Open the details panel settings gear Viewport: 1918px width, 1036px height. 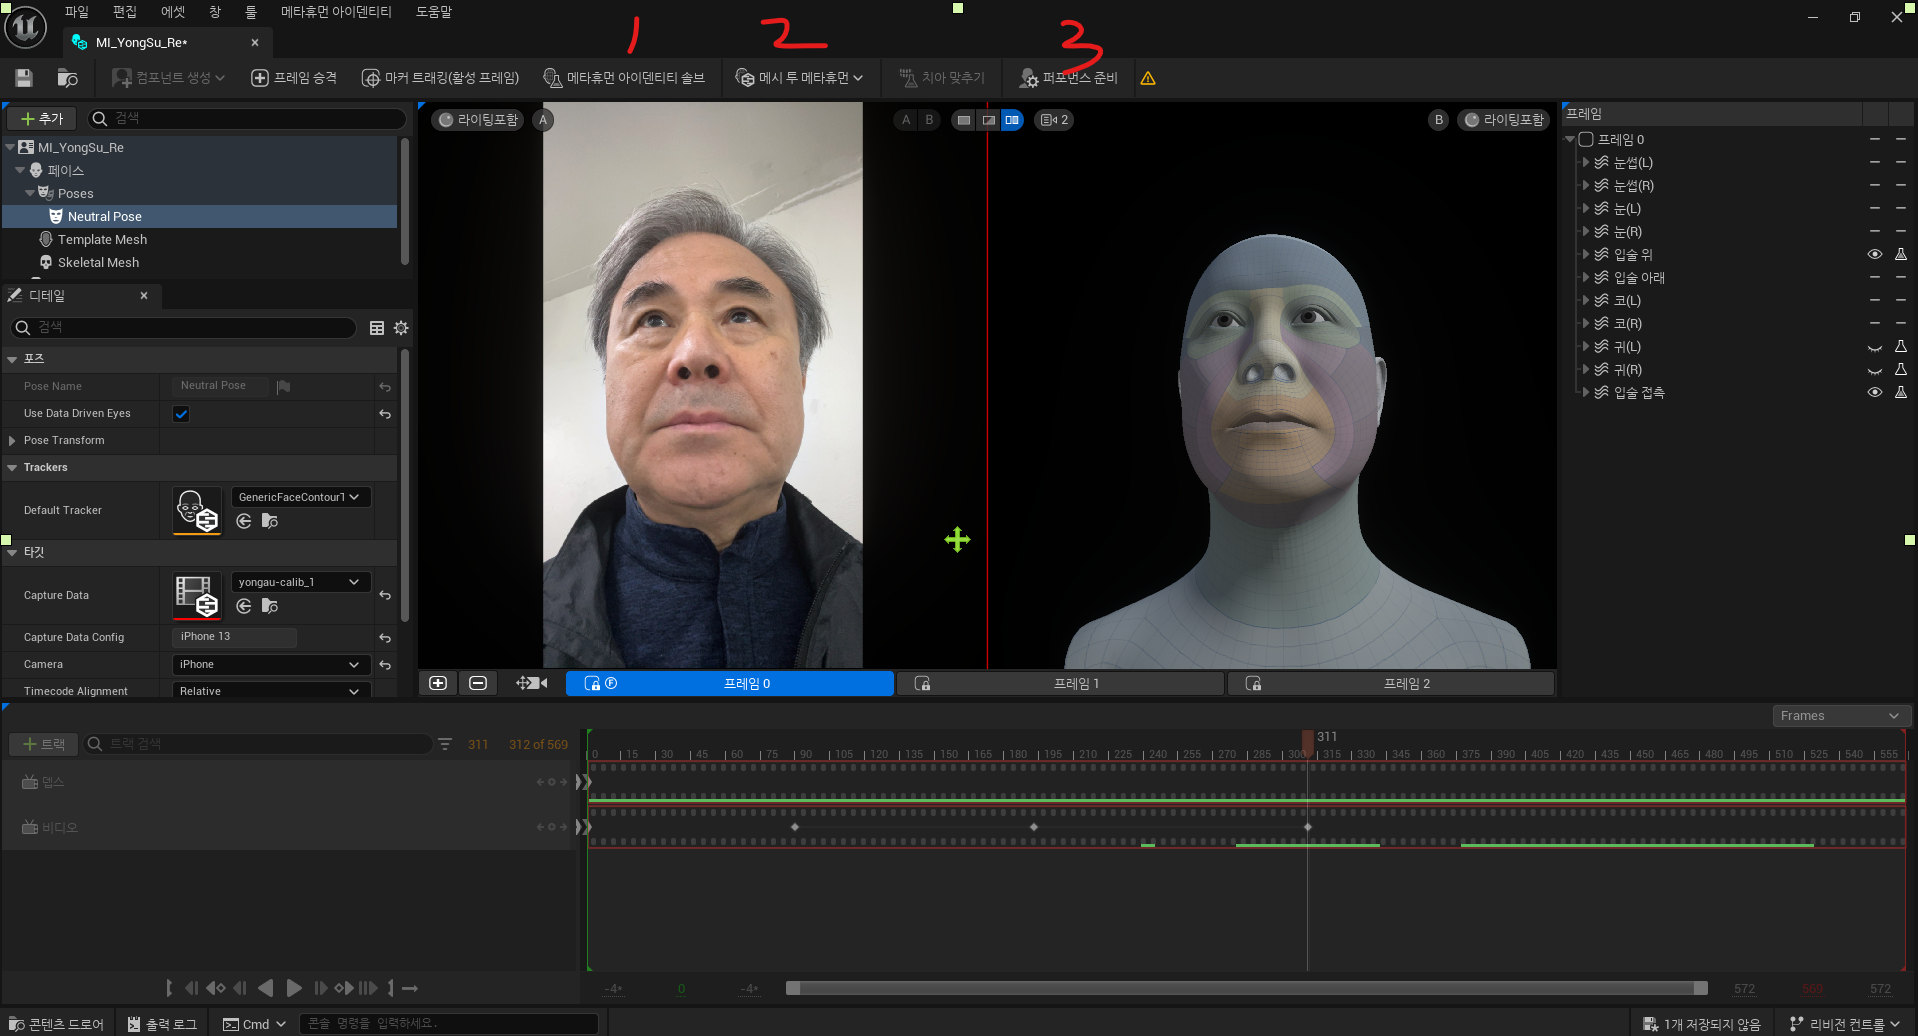tap(401, 328)
